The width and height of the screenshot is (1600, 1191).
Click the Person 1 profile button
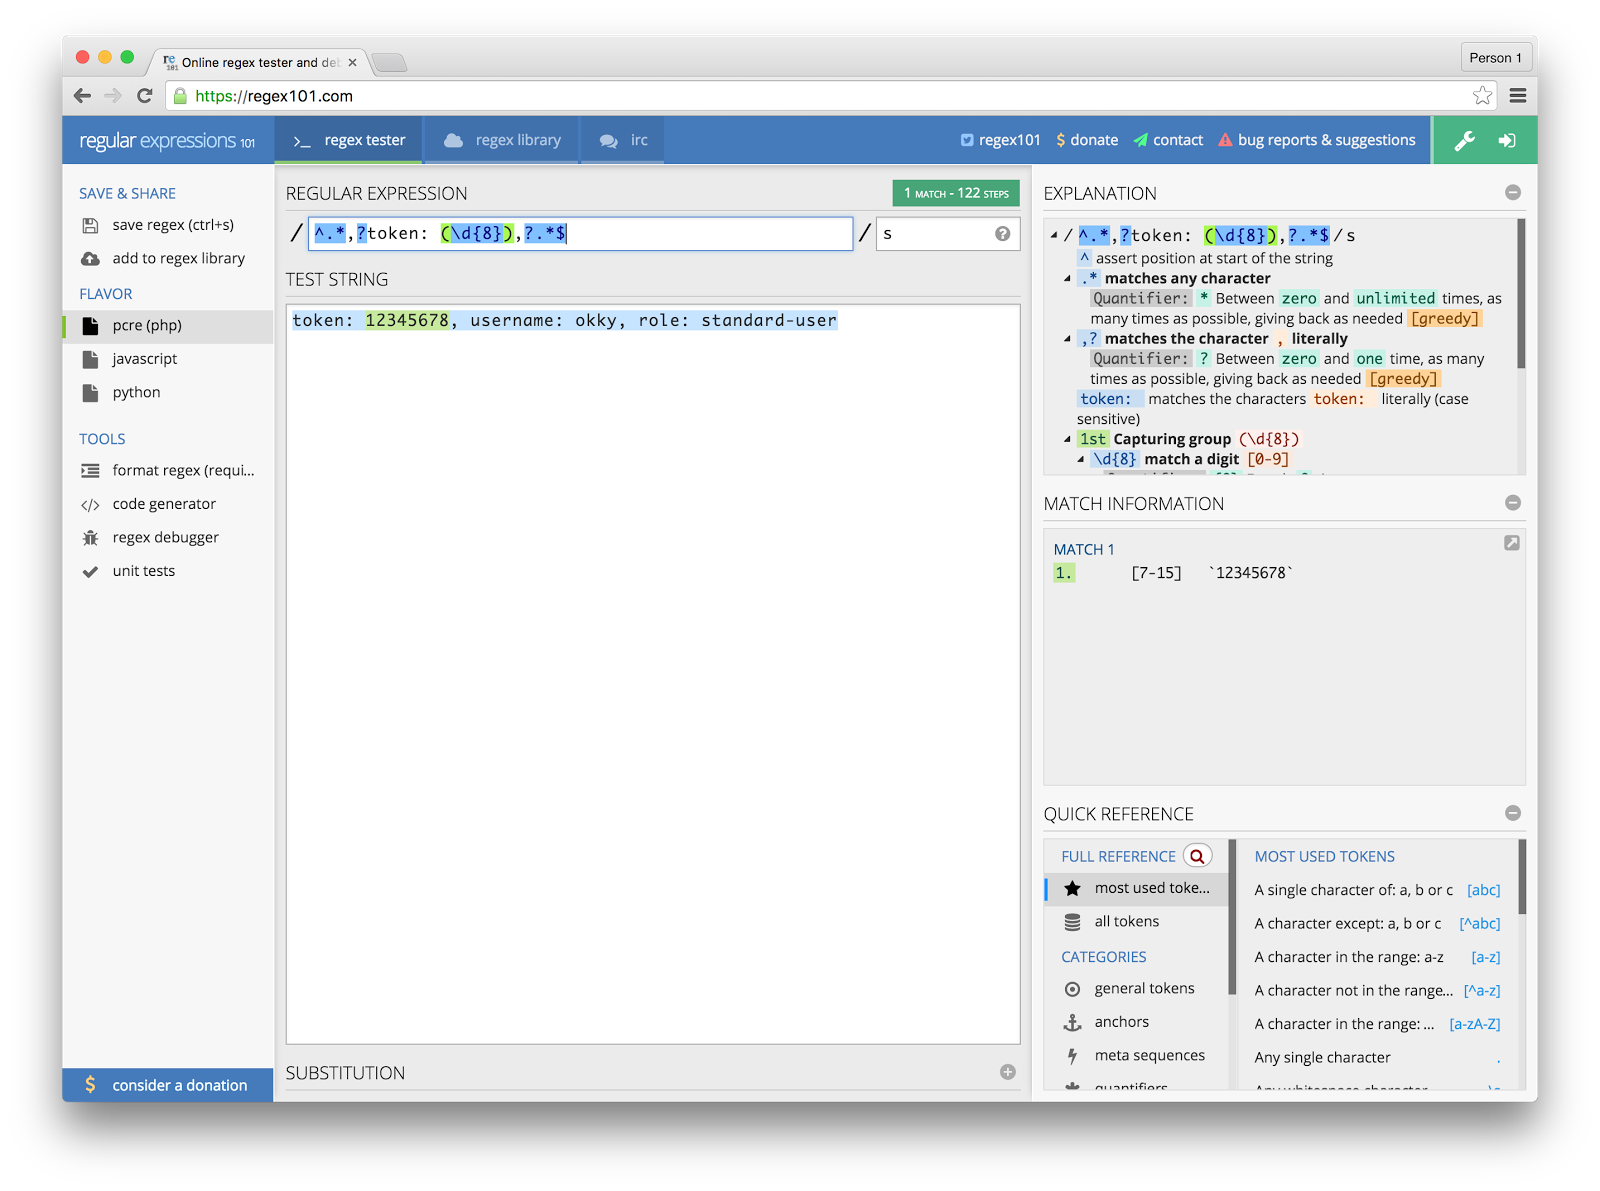pyautogui.click(x=1495, y=58)
